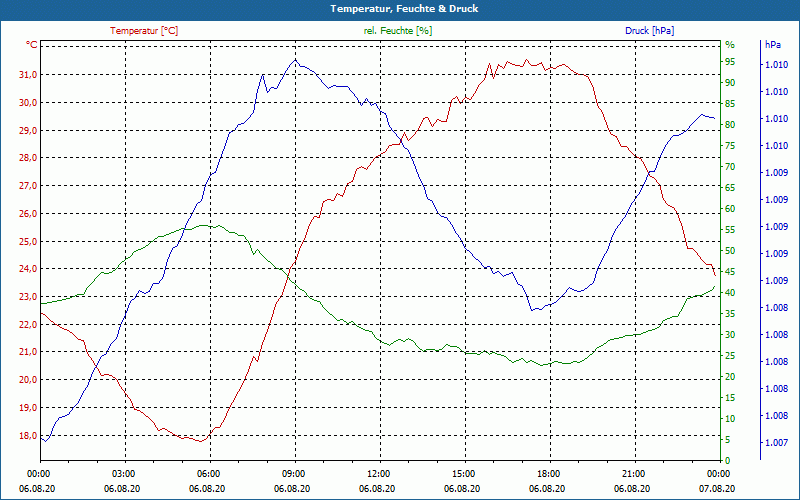
Task: Click the 65 humidity axis tick
Action: (730, 188)
